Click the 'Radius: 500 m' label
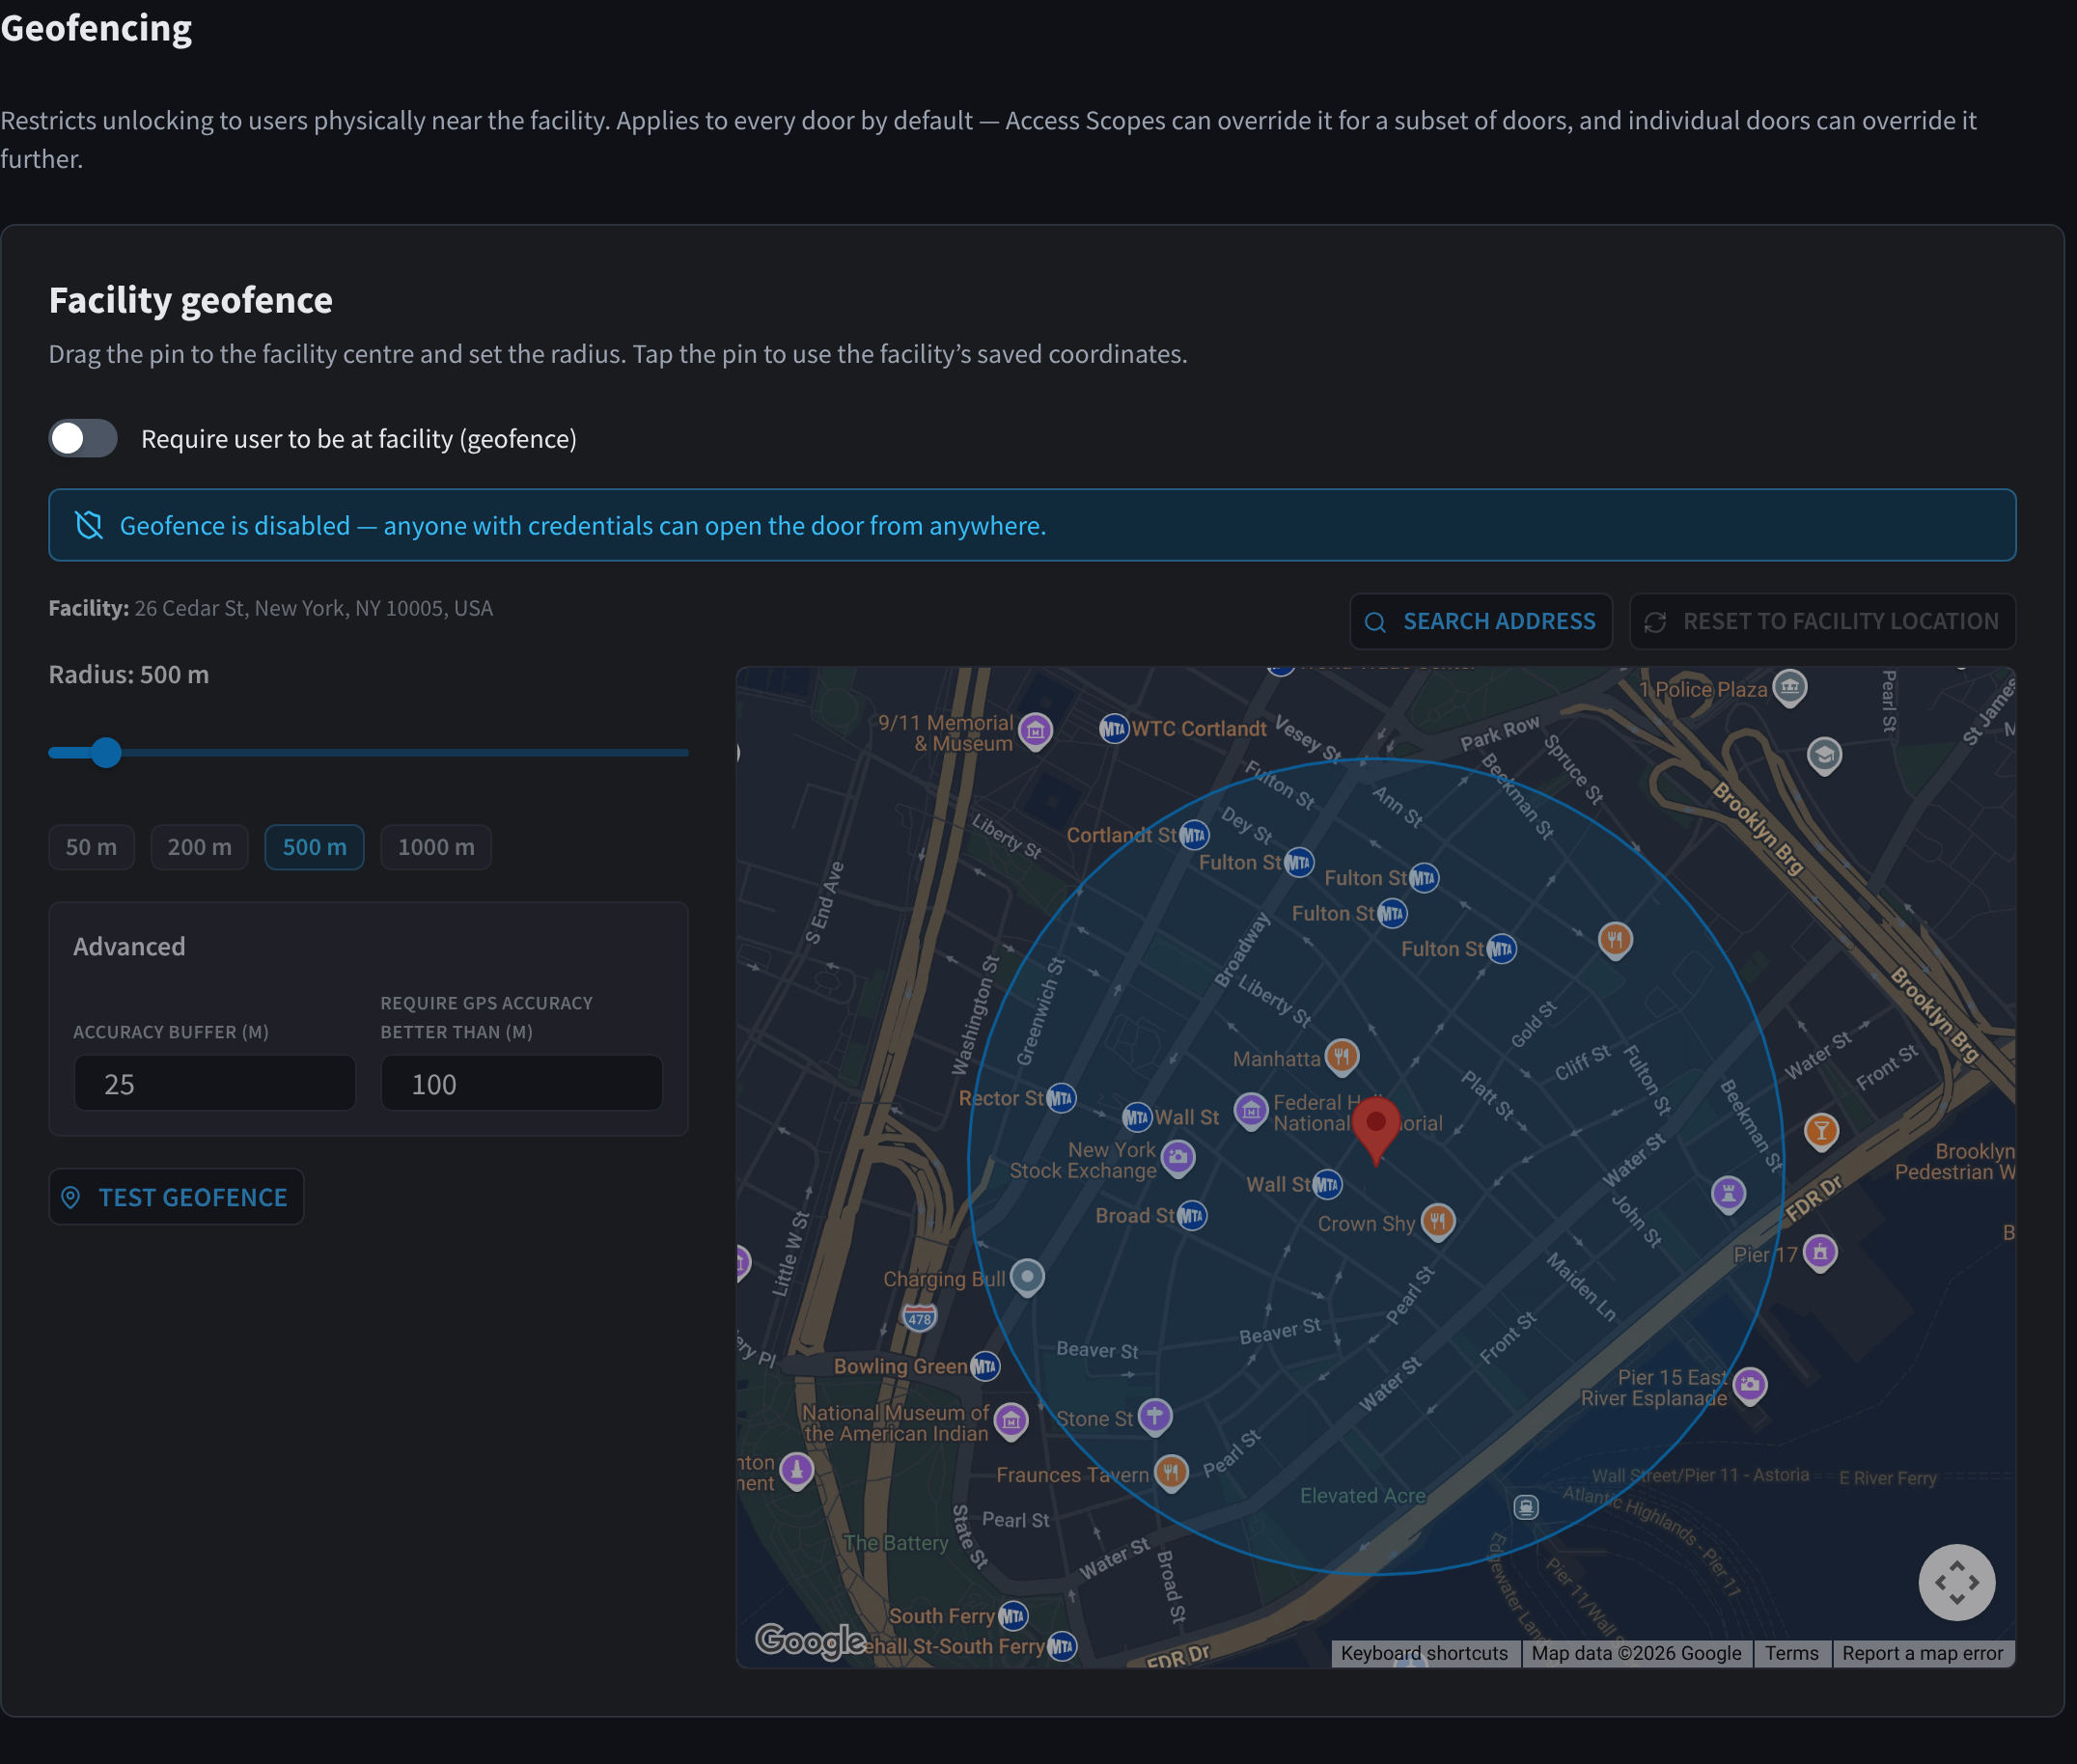 coord(129,674)
